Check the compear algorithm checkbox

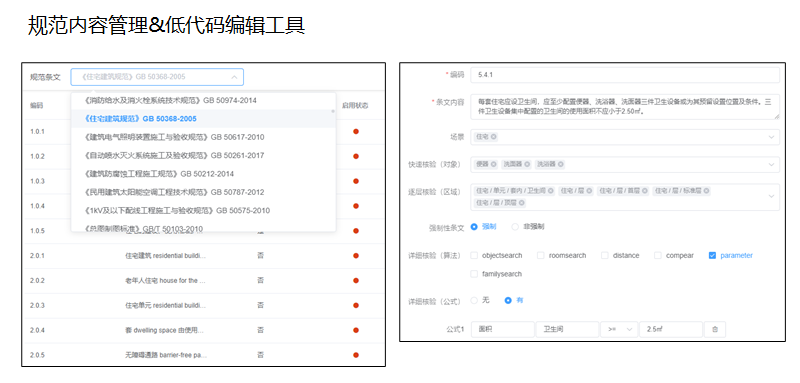click(658, 256)
